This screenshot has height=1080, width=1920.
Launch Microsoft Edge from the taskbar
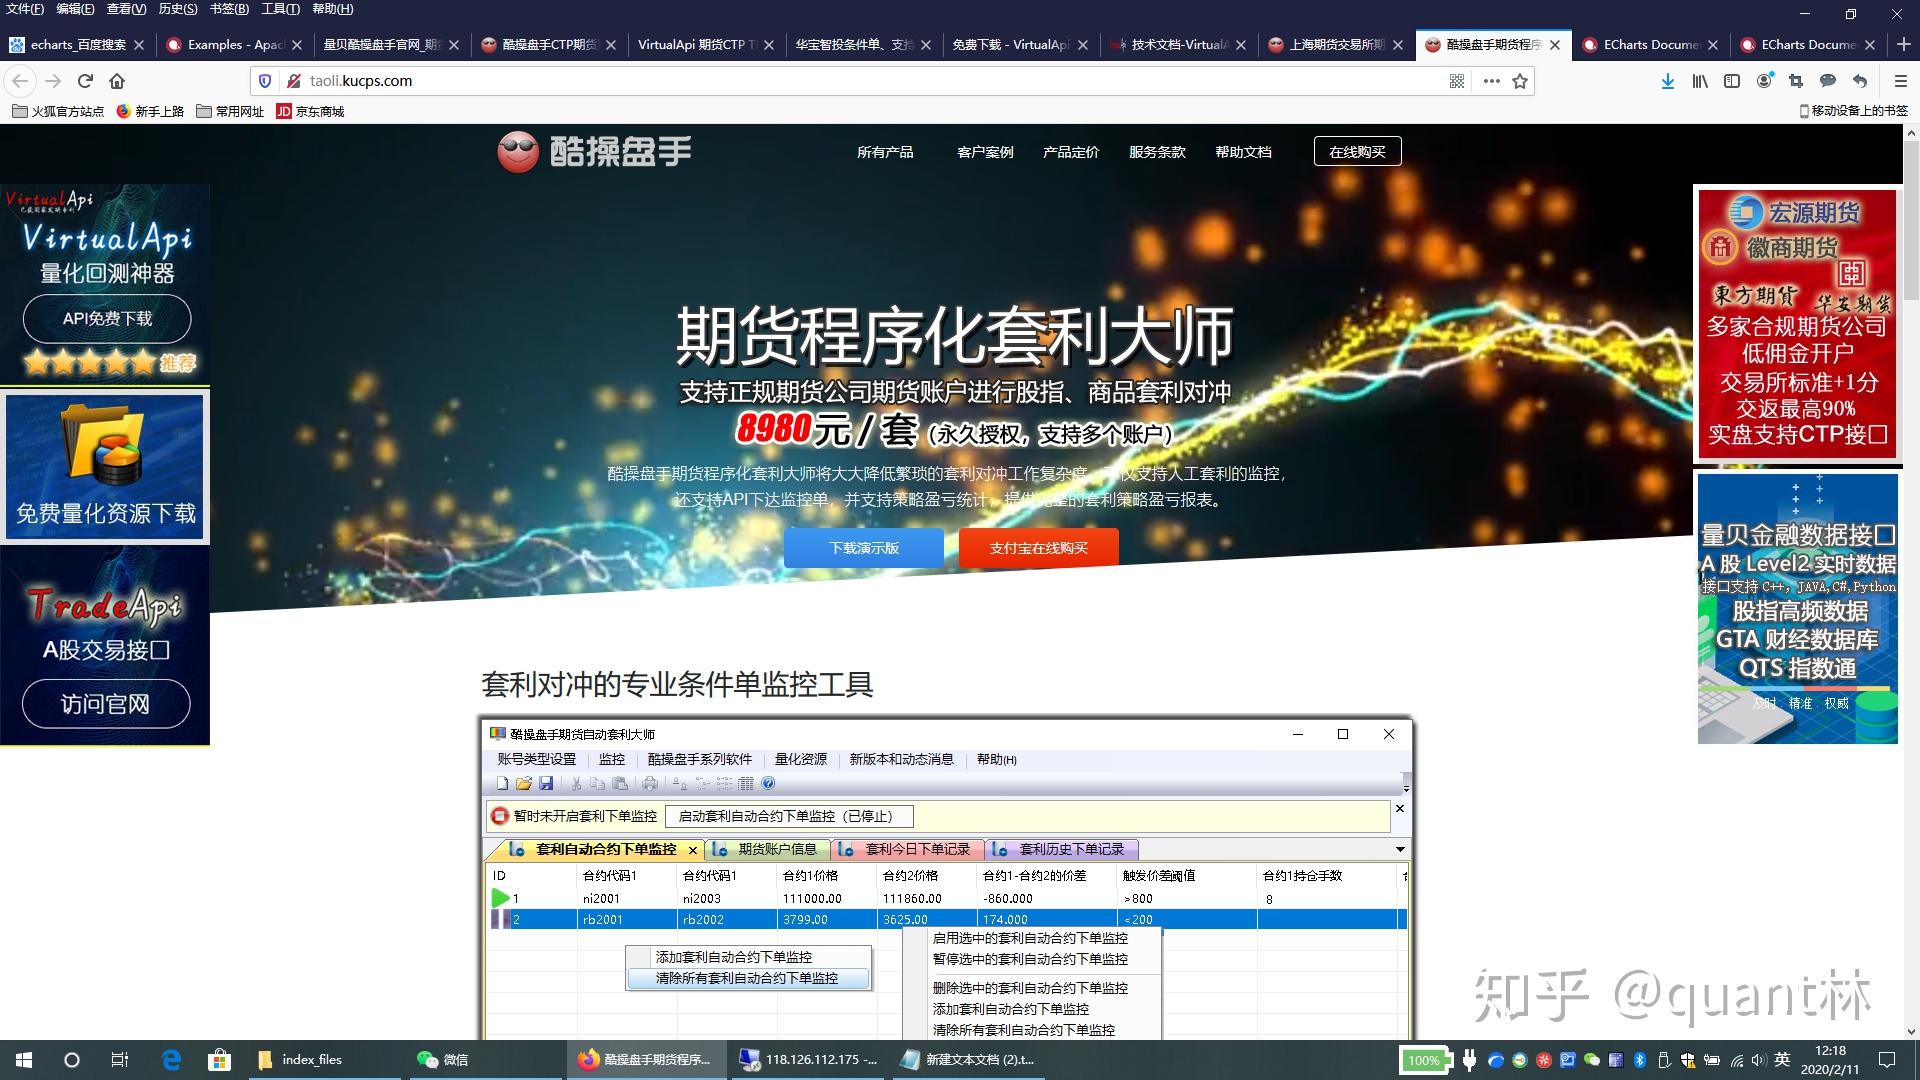pos(171,1060)
